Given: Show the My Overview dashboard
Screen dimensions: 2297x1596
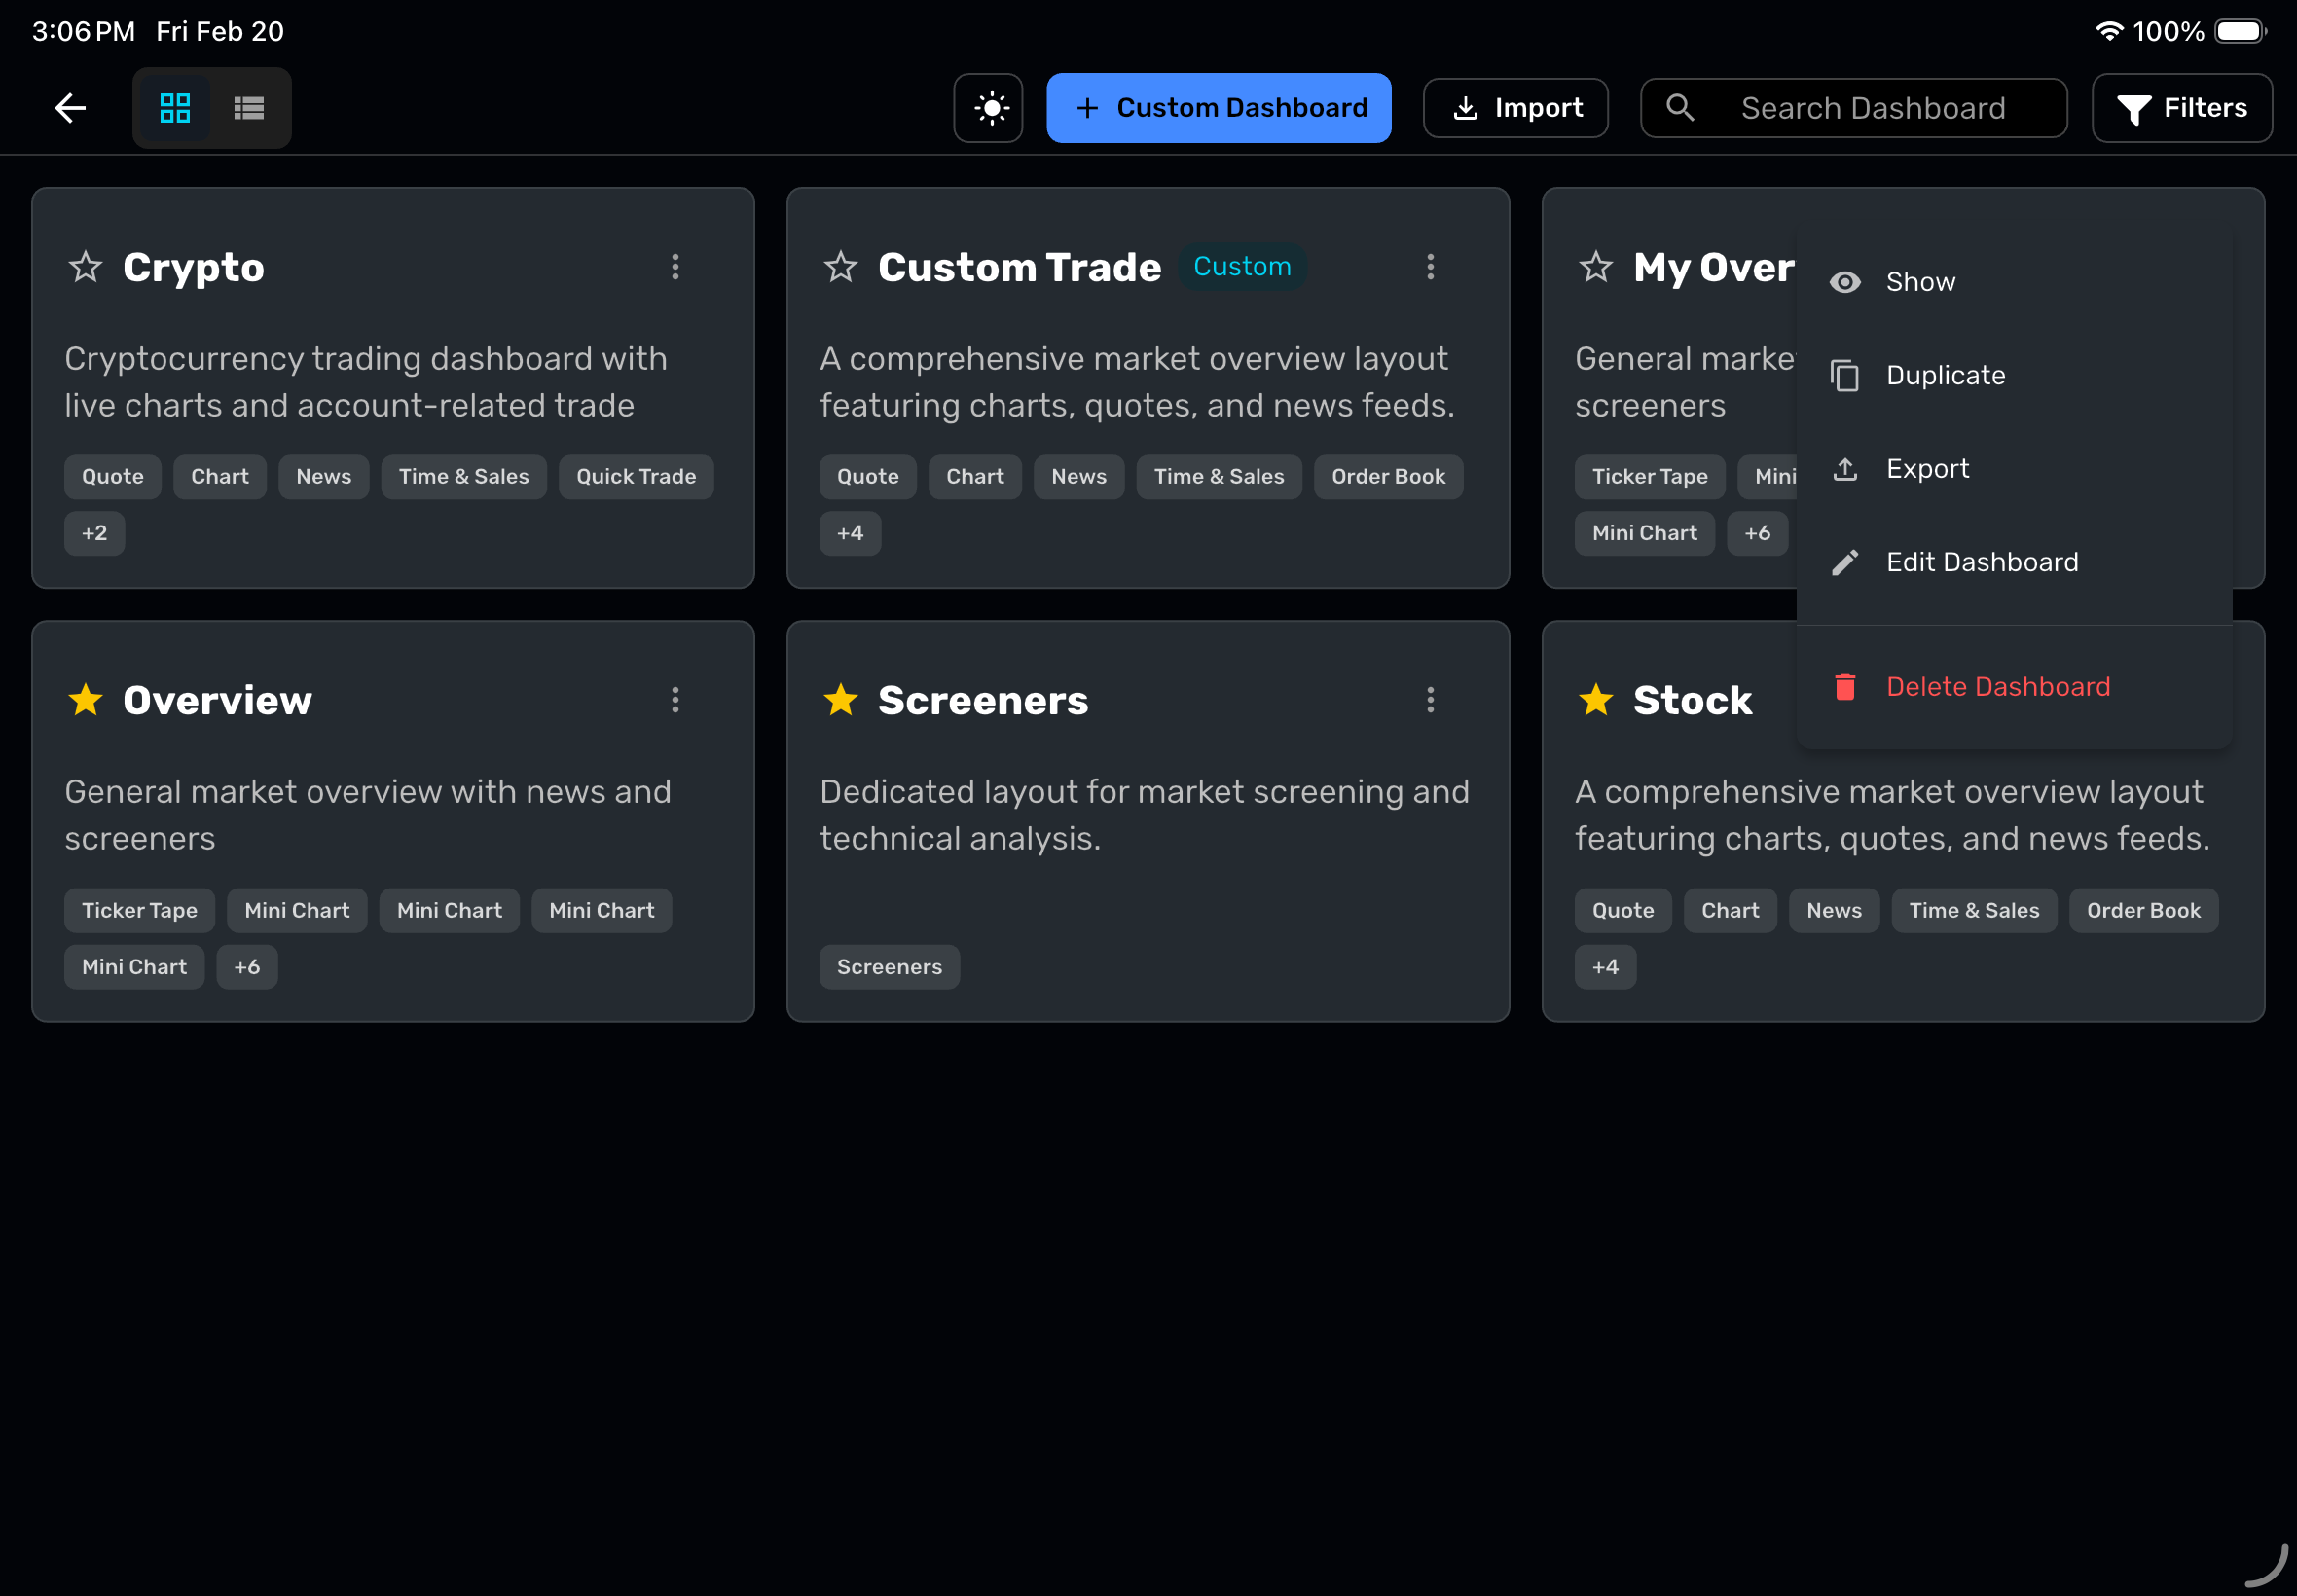Looking at the screenshot, I should [x=1920, y=281].
